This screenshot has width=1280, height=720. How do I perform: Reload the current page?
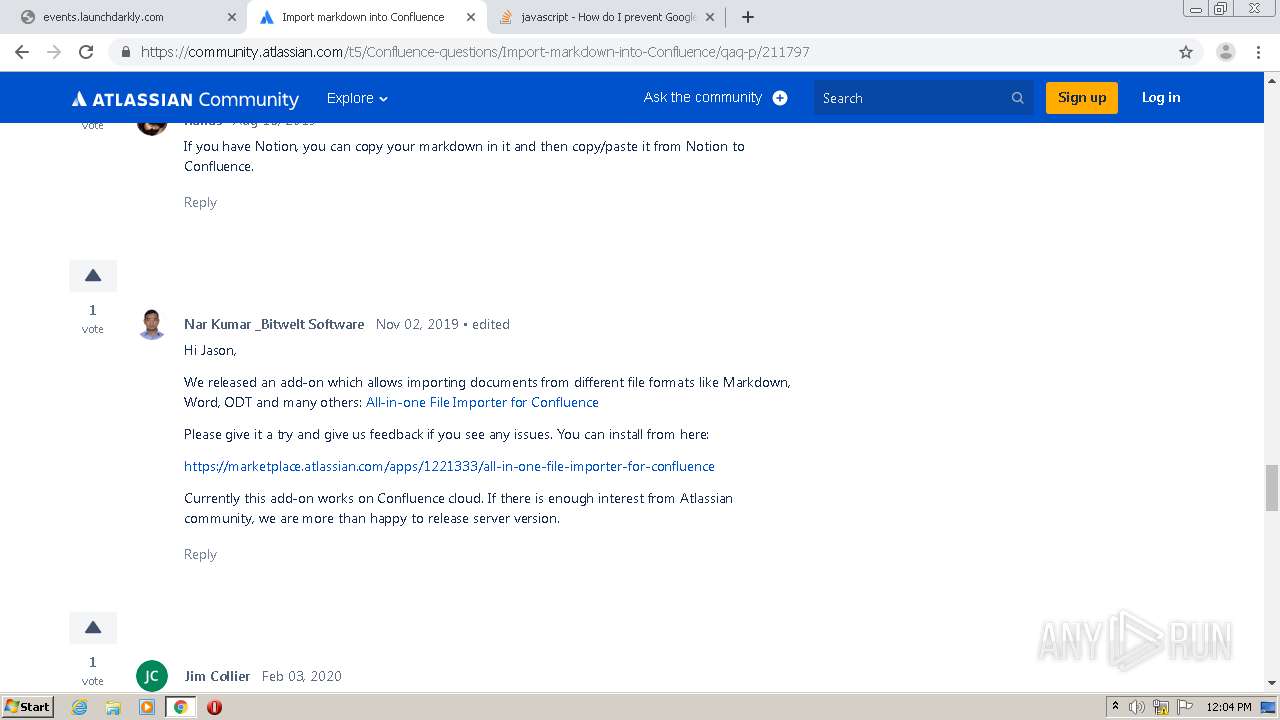[86, 52]
